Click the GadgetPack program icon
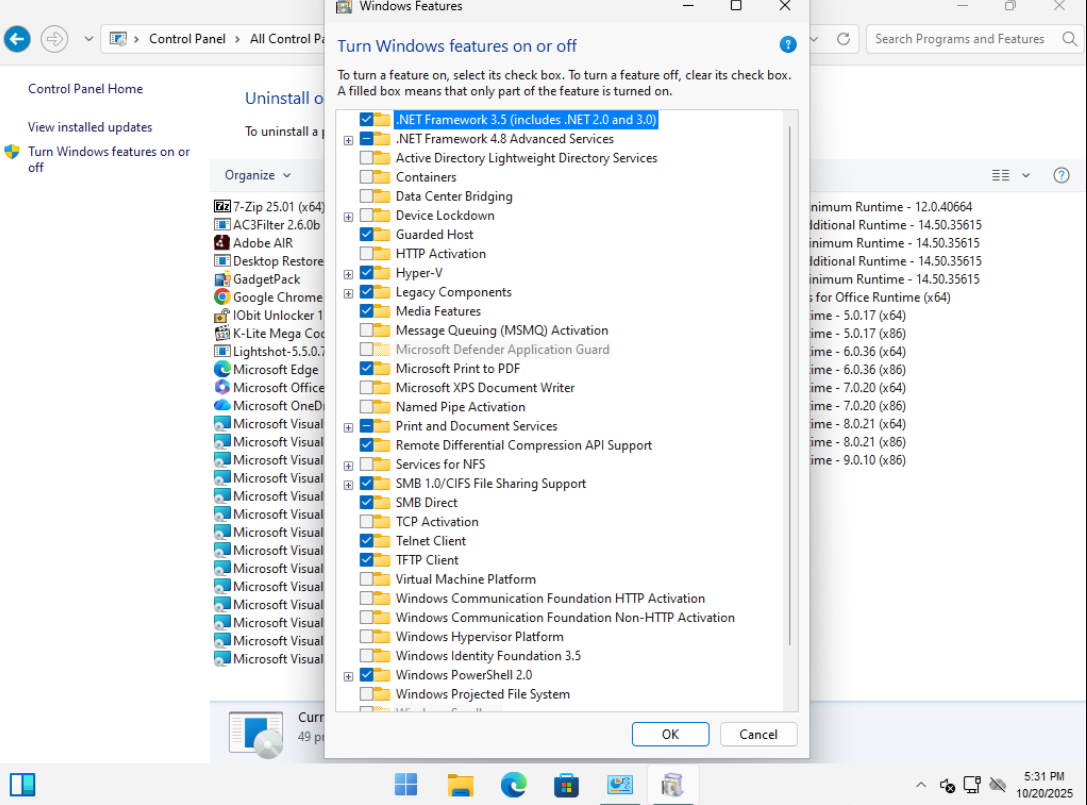This screenshot has height=805, width=1087. click(222, 279)
